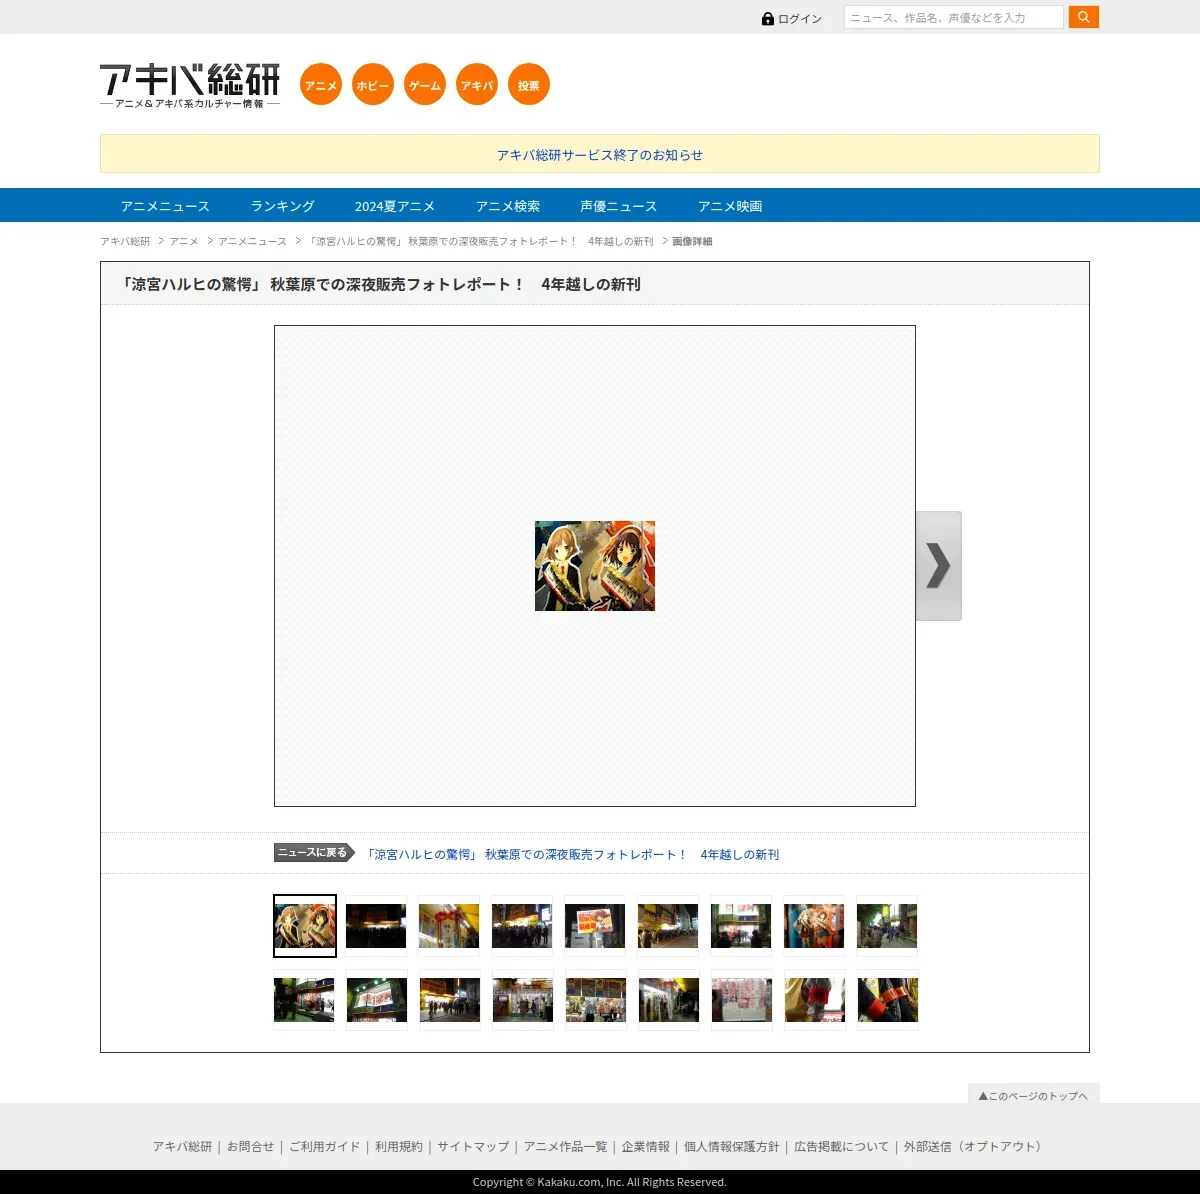Go to next image with the right arrow
Viewport: 1200px width, 1194px height.
tap(939, 566)
